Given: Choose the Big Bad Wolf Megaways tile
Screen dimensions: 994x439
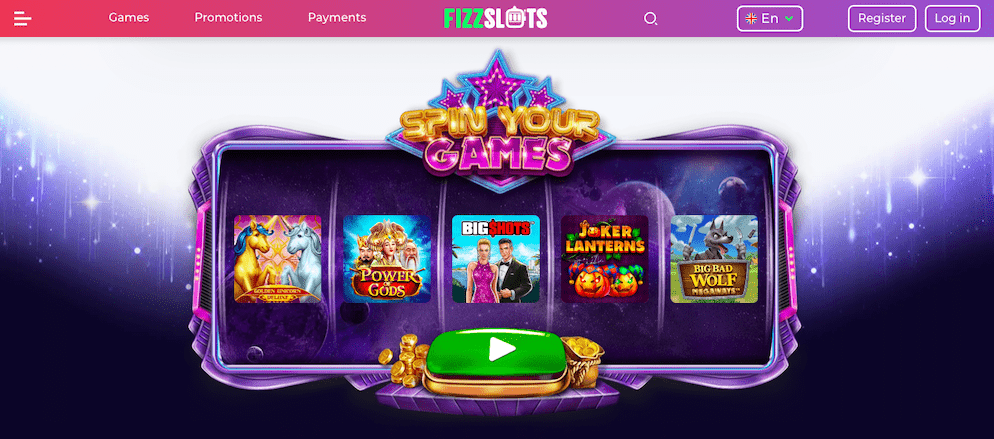Looking at the screenshot, I should [x=714, y=259].
